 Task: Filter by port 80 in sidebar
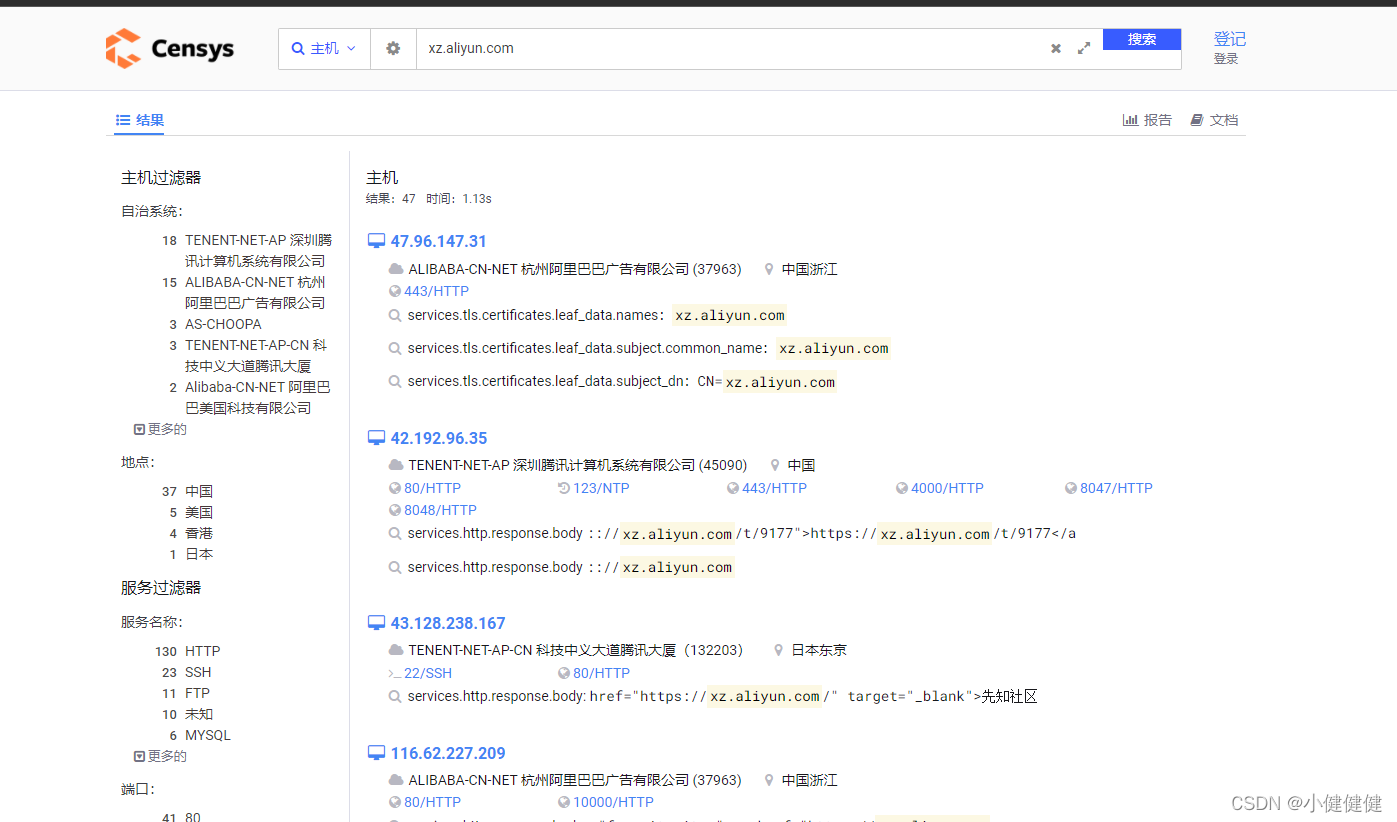(193, 817)
